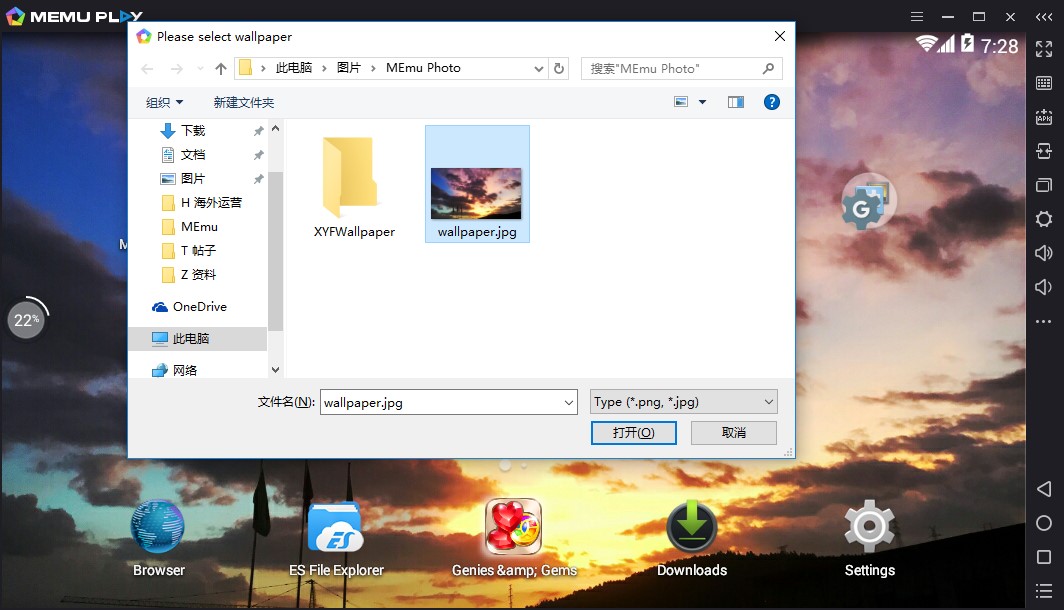Select 此电脑 in the navigation tree
This screenshot has width=1064, height=610.
pyautogui.click(x=190, y=339)
